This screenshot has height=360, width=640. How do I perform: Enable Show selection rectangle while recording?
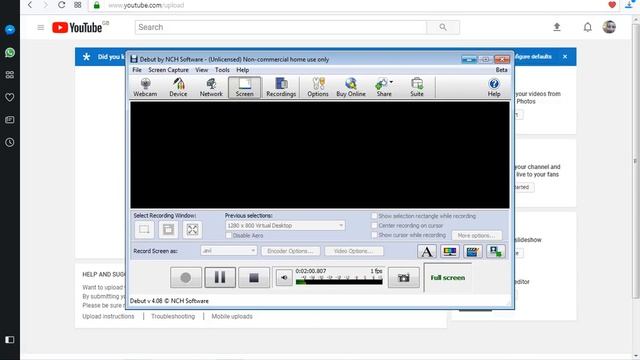(x=374, y=216)
